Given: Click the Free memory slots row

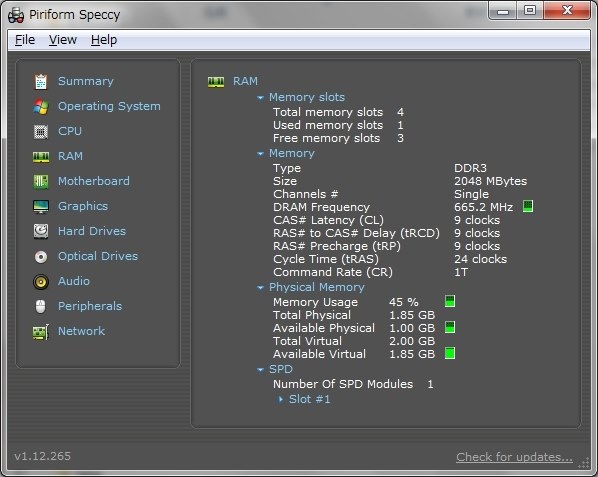Looking at the screenshot, I should [338, 138].
